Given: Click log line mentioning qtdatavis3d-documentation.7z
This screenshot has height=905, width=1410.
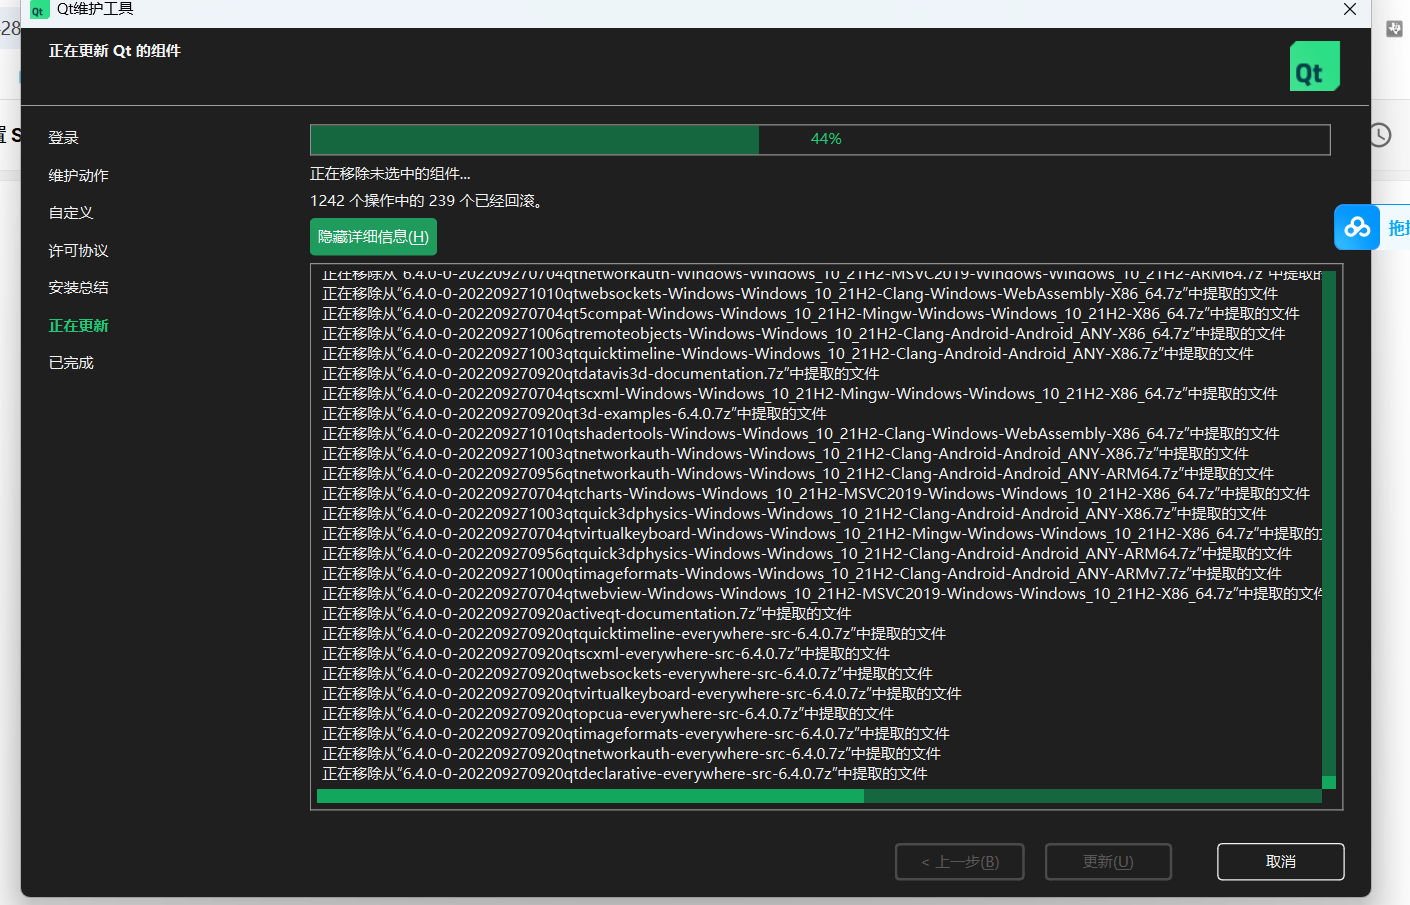Looking at the screenshot, I should click(601, 374).
